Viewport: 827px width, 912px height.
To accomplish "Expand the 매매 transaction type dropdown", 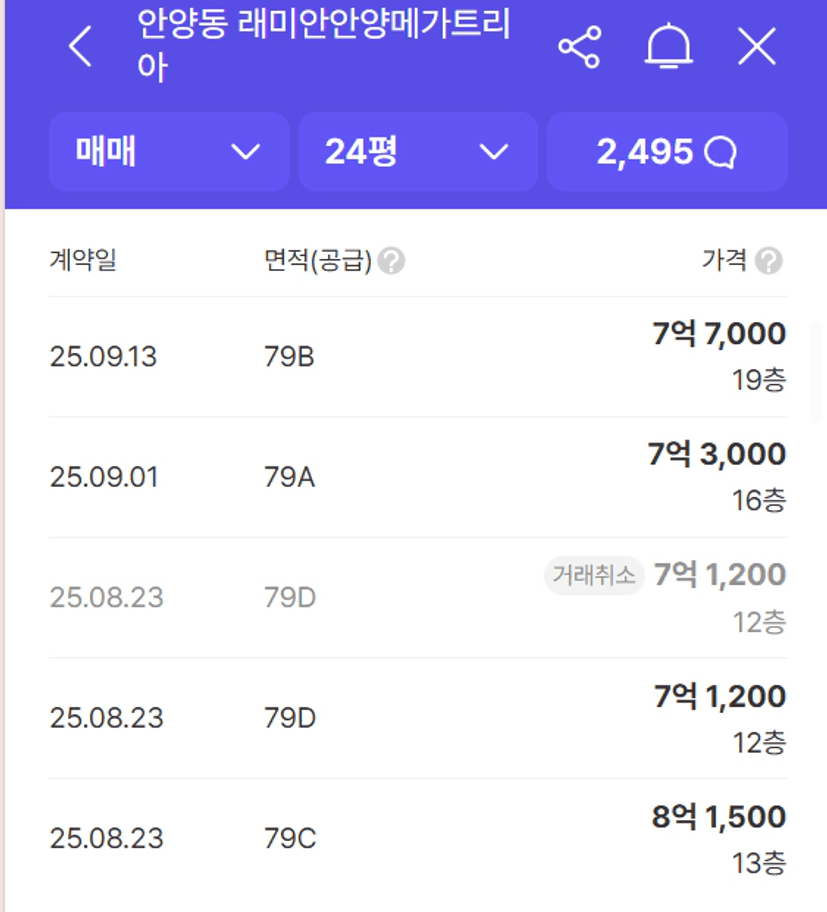I will [169, 152].
